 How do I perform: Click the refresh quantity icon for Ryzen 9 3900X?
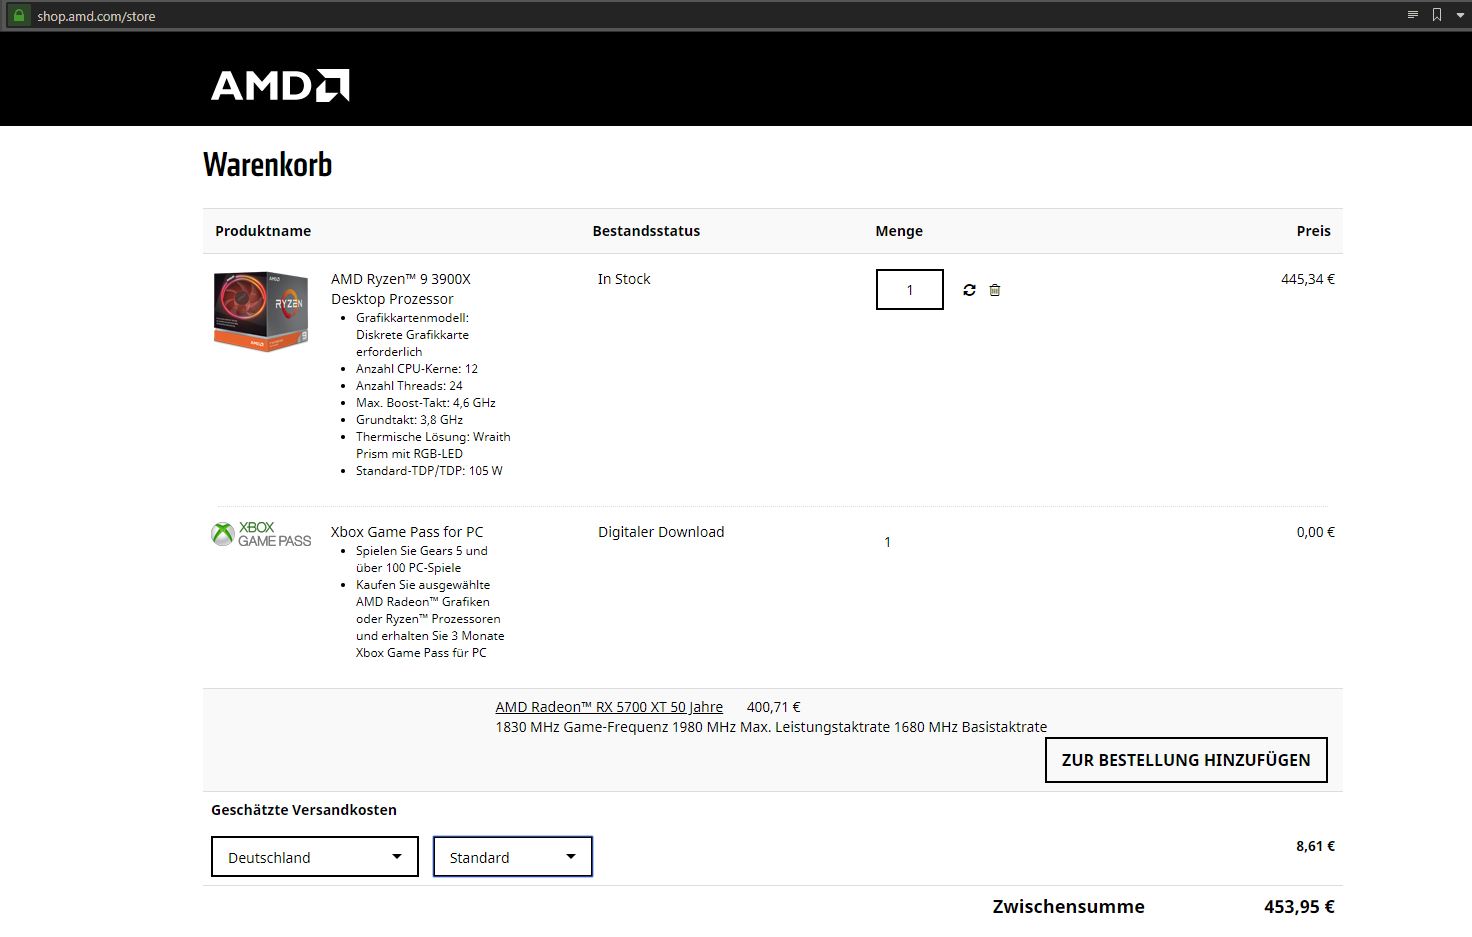coord(969,290)
